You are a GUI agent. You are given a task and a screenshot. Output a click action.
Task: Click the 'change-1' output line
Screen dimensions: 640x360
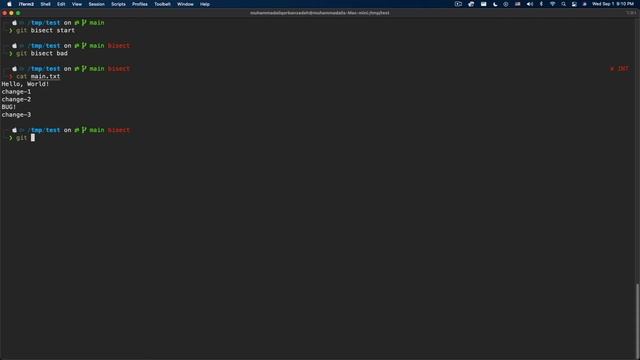[16, 92]
